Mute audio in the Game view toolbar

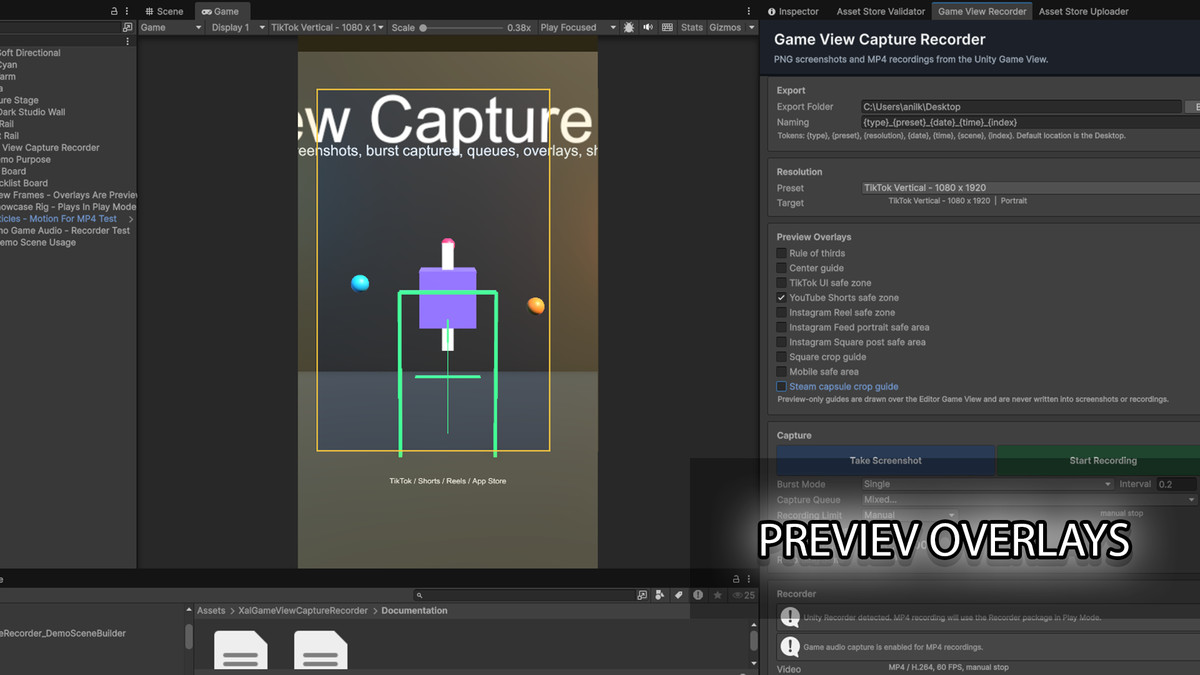[x=647, y=28]
